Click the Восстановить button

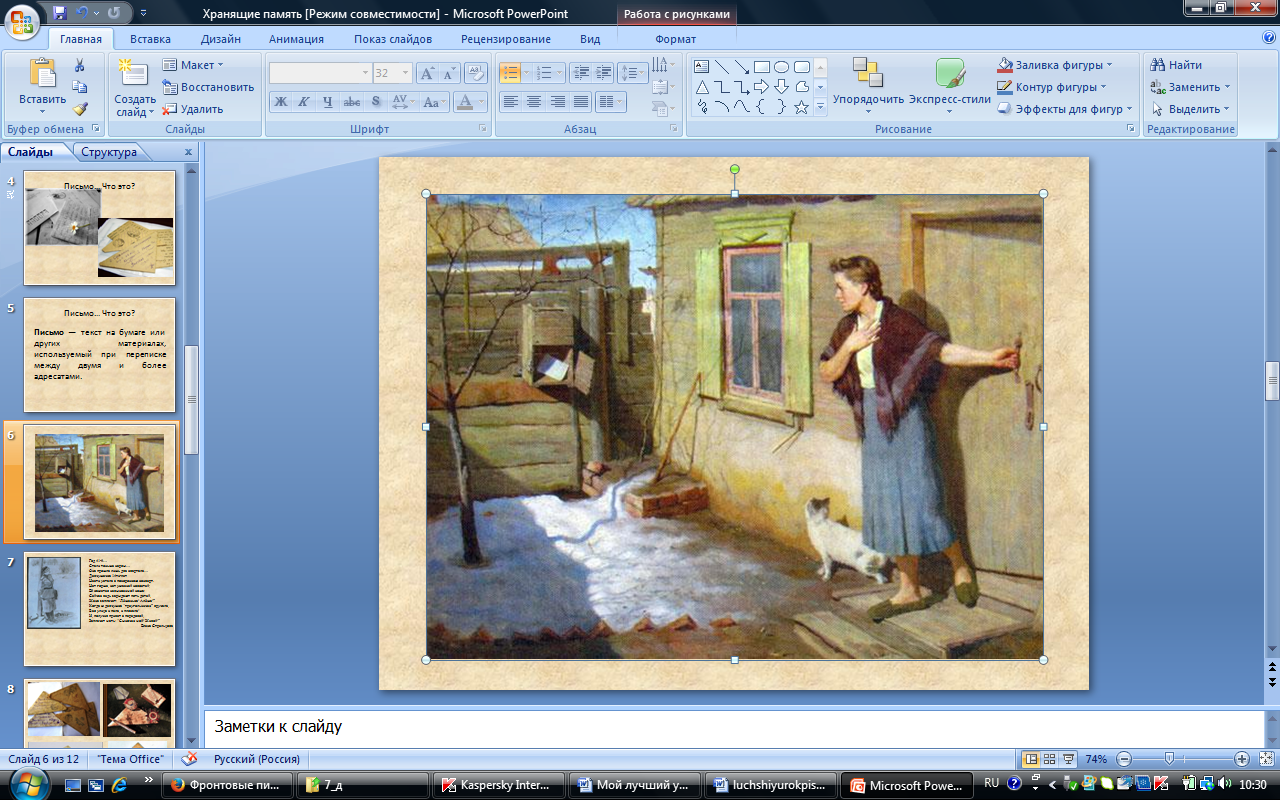(208, 87)
